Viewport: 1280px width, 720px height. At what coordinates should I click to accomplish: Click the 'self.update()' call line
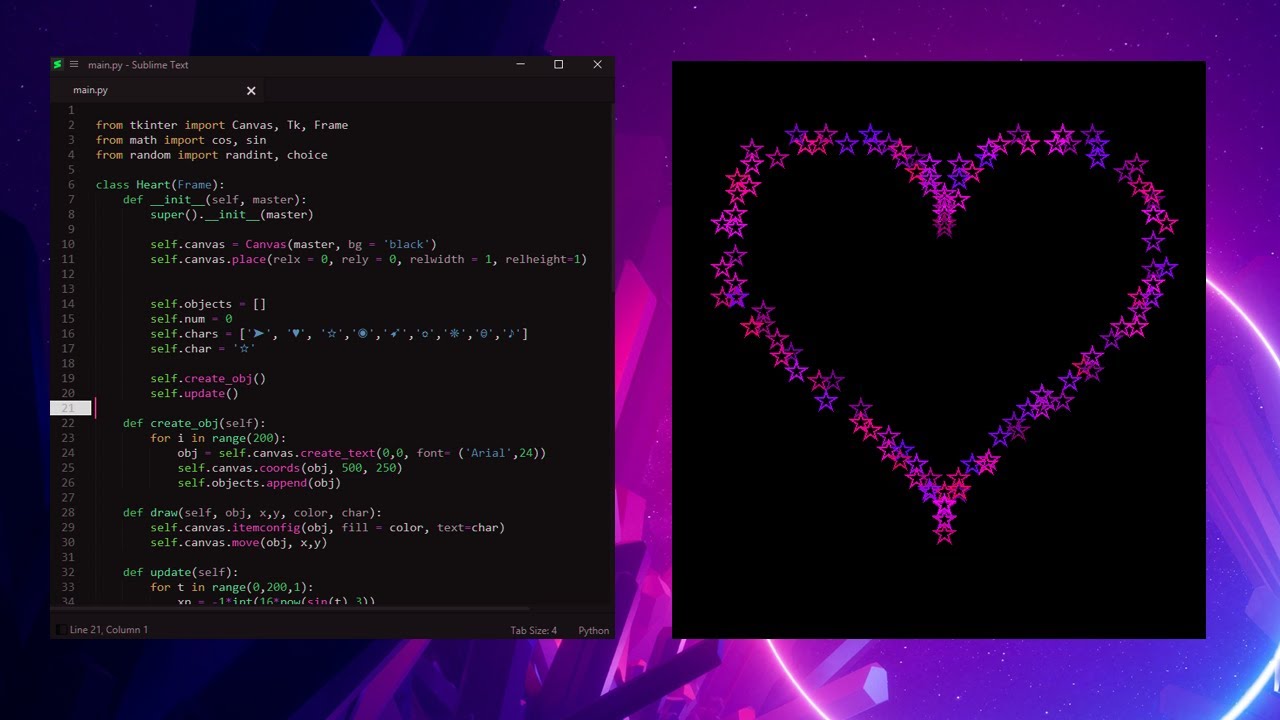[x=195, y=393]
